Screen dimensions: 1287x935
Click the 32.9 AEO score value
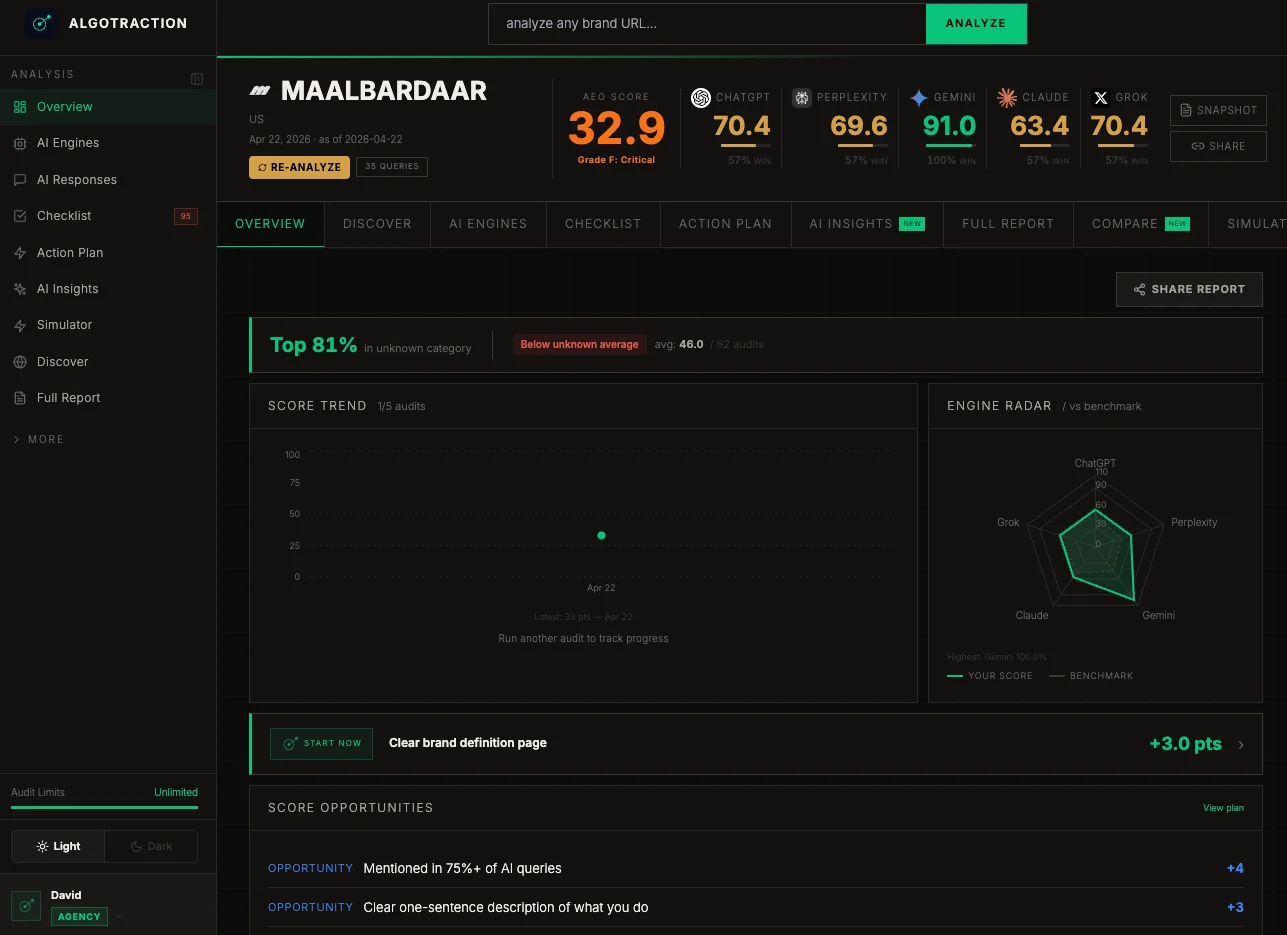tap(617, 128)
